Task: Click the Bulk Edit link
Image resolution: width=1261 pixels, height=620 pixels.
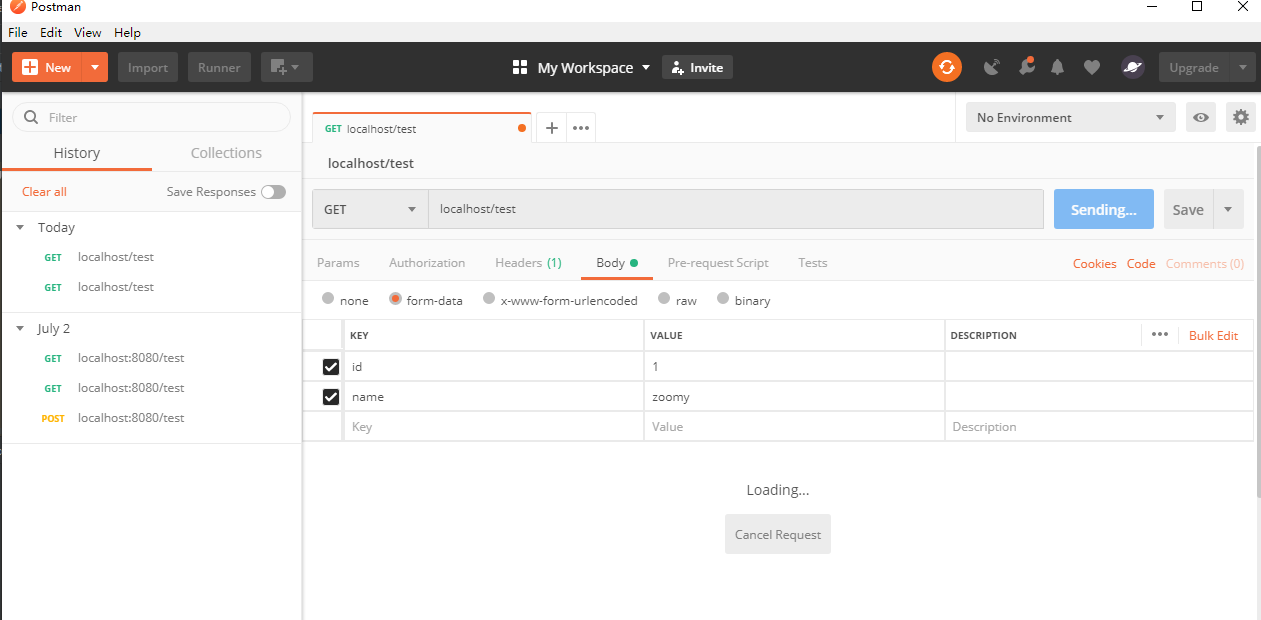Action: click(1213, 335)
